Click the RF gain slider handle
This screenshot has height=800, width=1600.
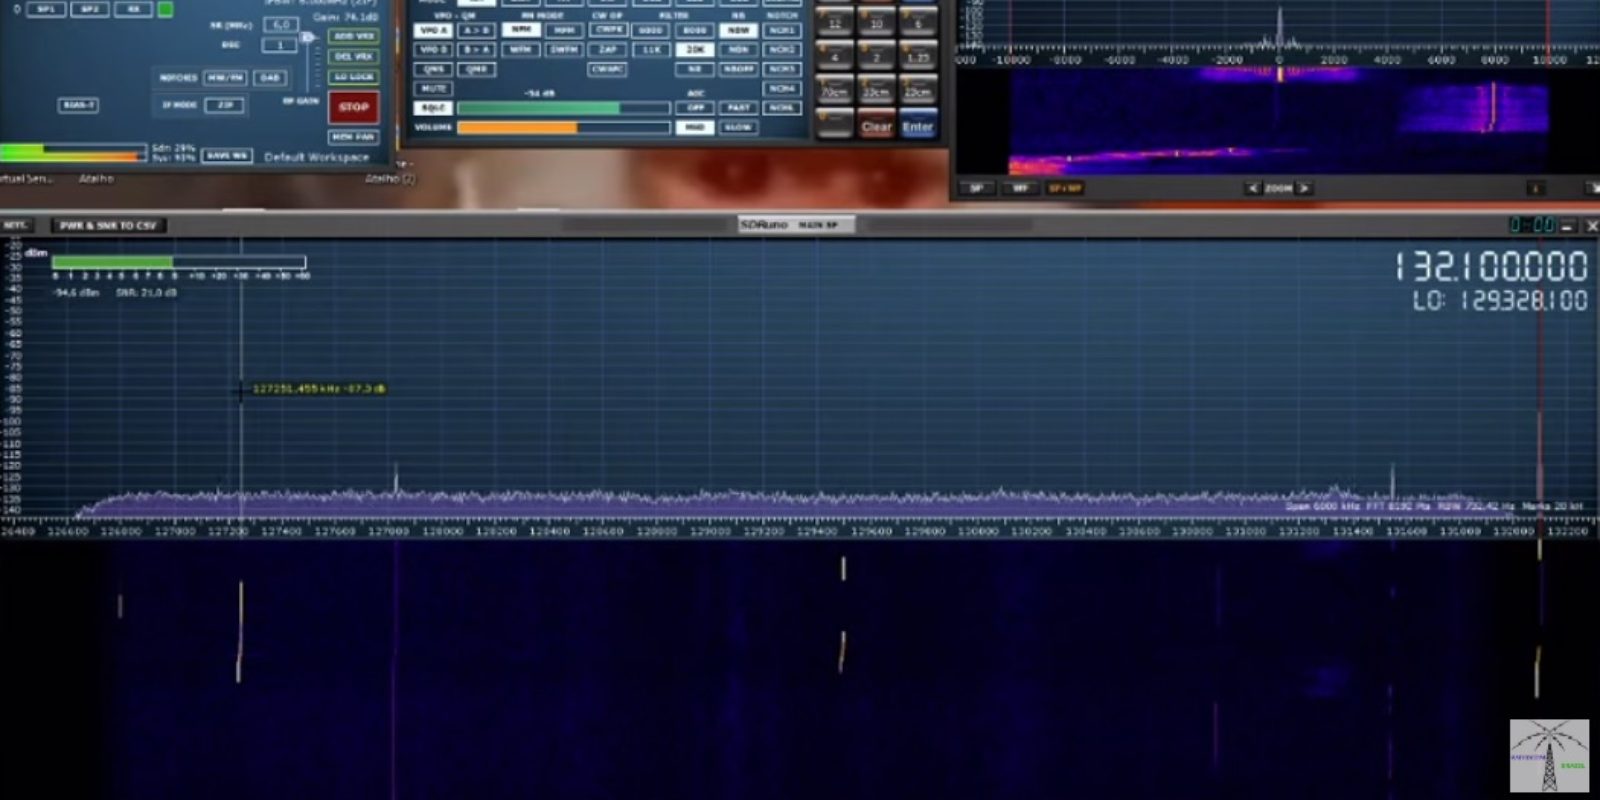(307, 37)
